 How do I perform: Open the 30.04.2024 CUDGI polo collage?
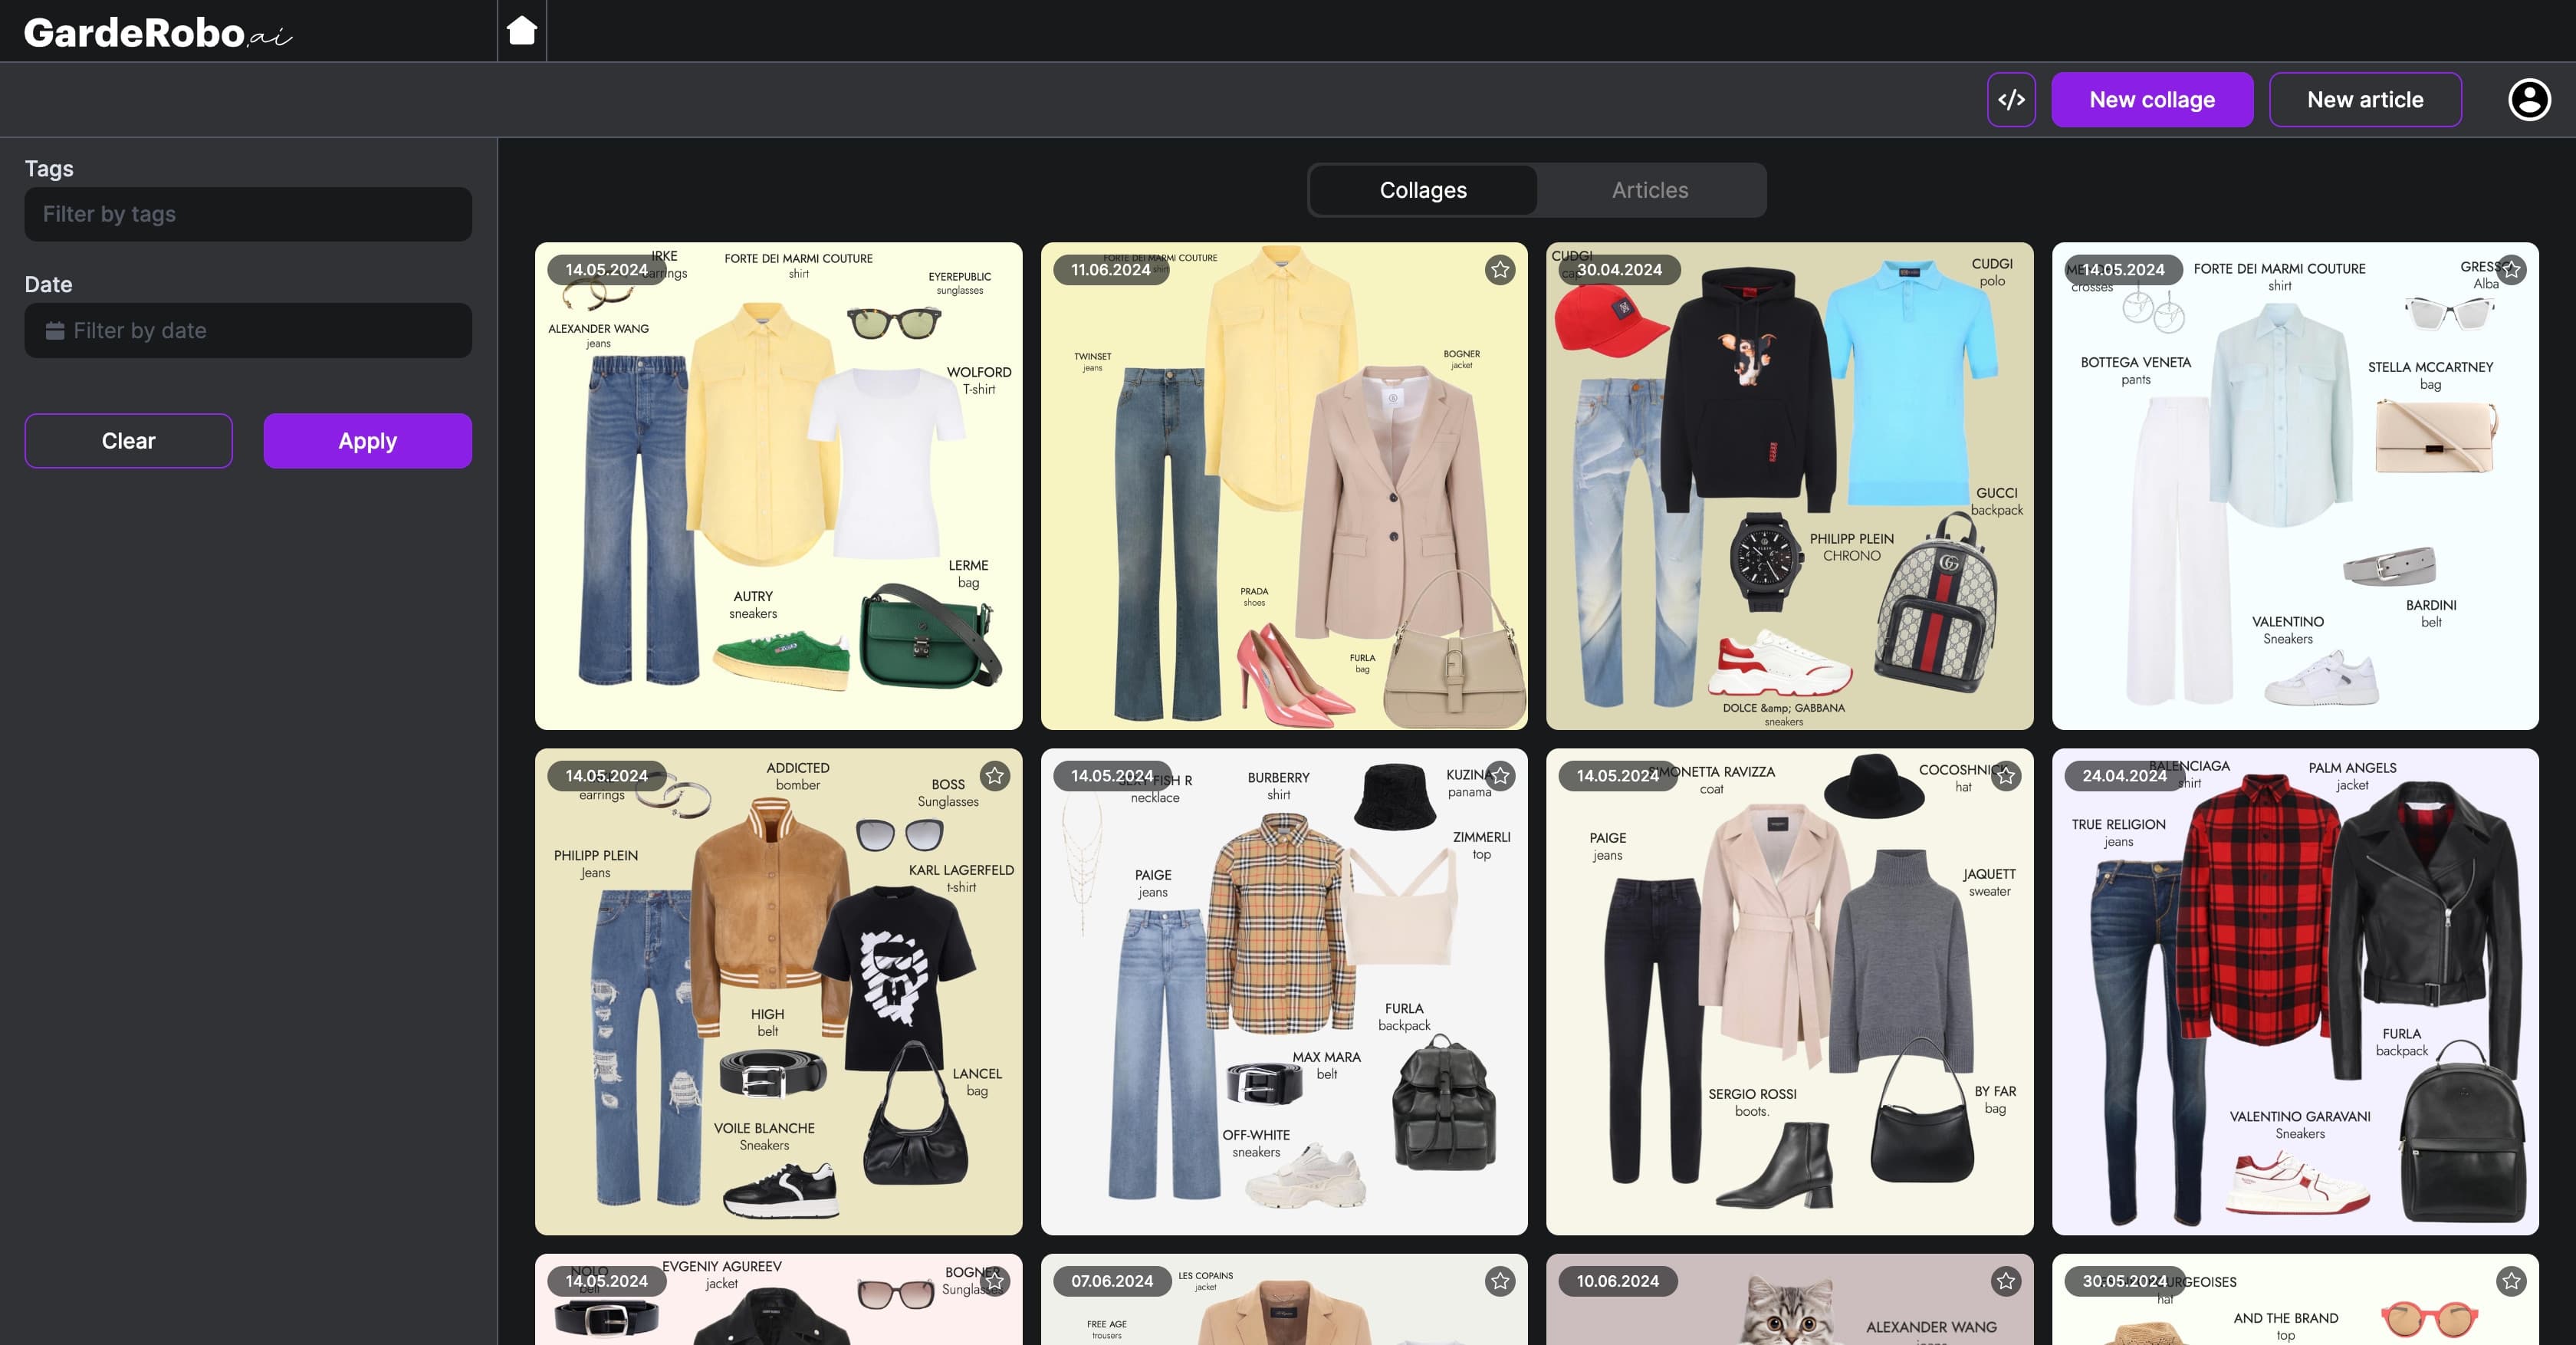click(1789, 486)
